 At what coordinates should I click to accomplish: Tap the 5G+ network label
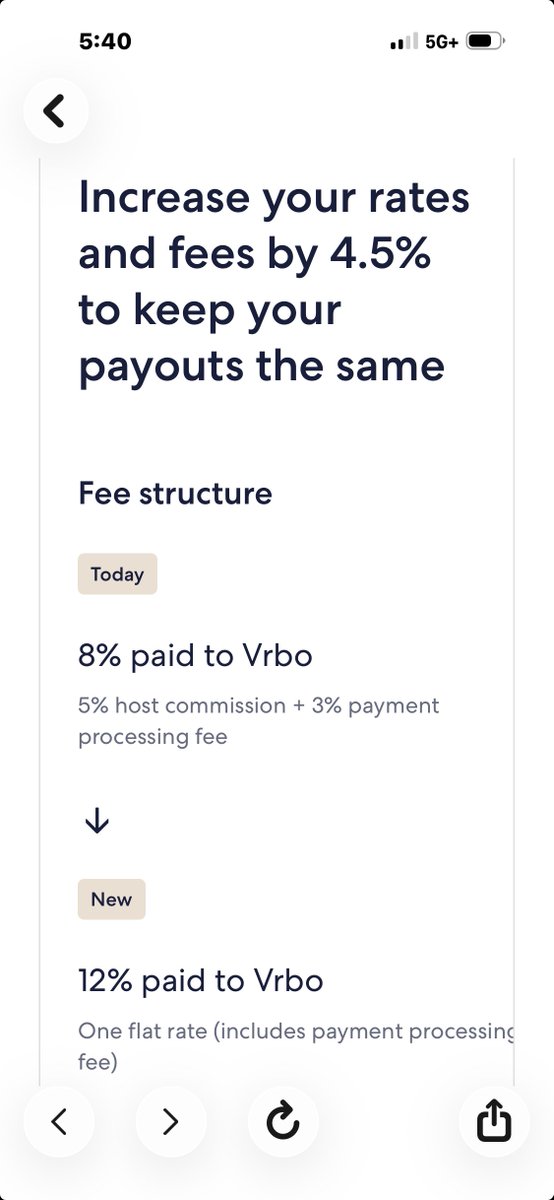tap(441, 42)
